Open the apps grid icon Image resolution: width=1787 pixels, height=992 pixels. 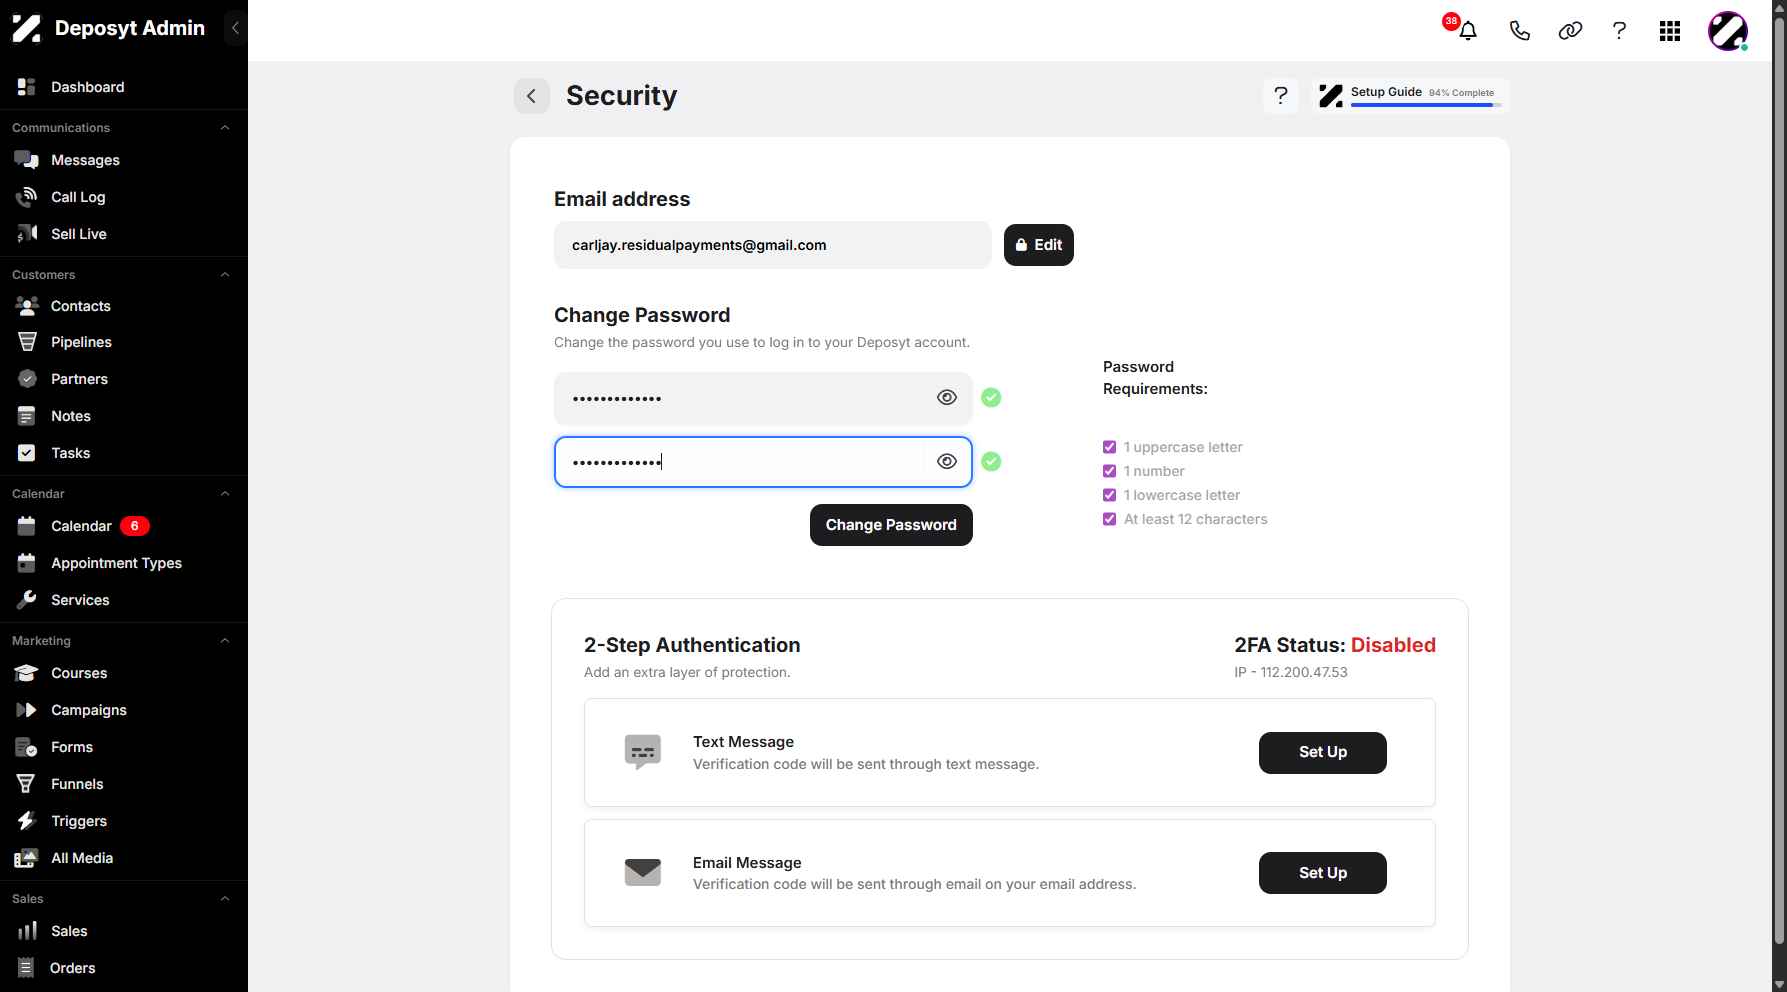click(1670, 31)
